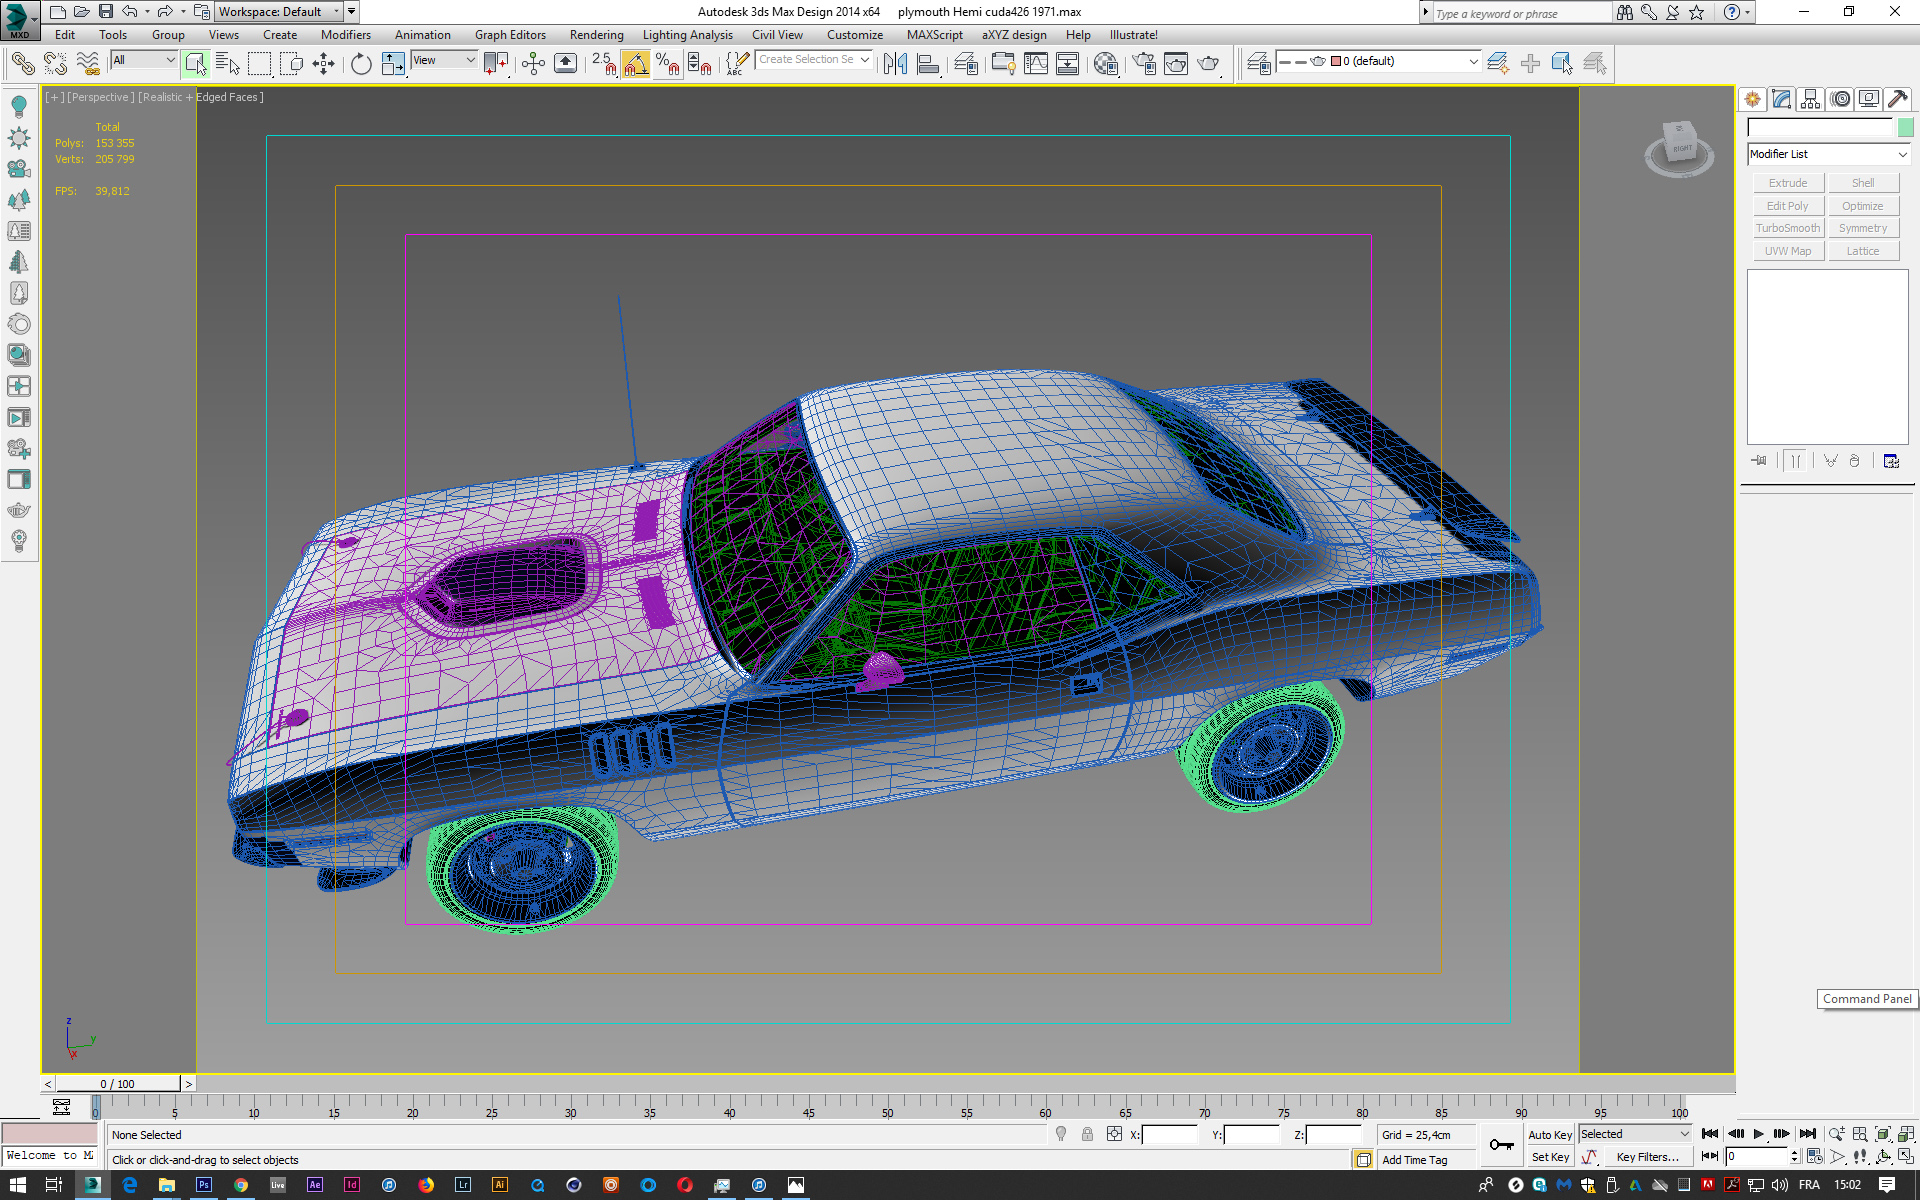This screenshot has height=1200, width=1920.
Task: Open the reference coordinate View dropdown
Action: tap(444, 60)
